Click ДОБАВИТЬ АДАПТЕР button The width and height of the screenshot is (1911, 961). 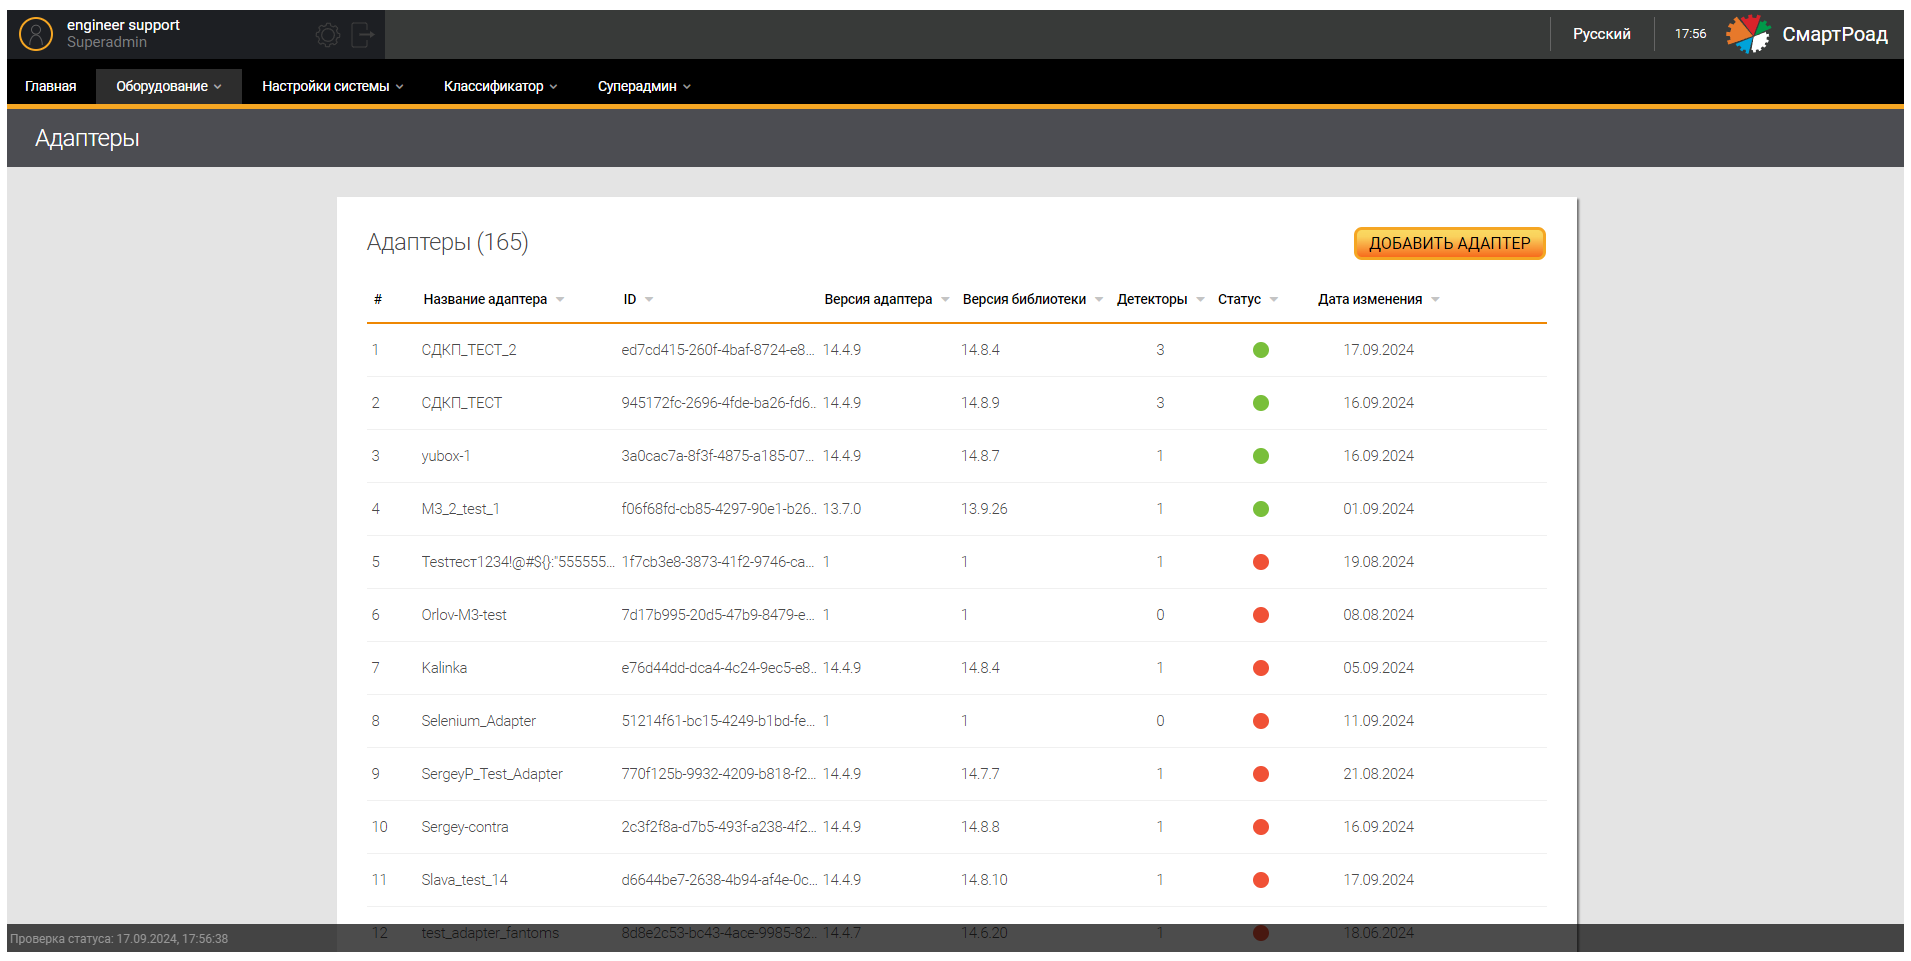click(1450, 243)
